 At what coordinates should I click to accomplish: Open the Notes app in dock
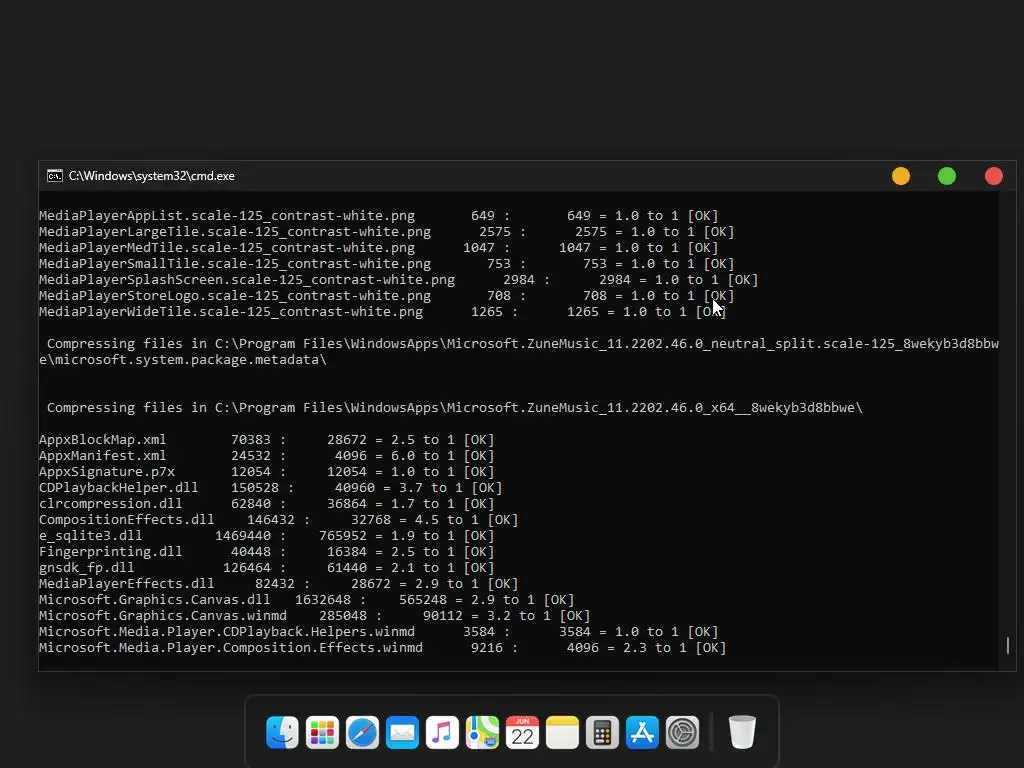click(x=562, y=733)
